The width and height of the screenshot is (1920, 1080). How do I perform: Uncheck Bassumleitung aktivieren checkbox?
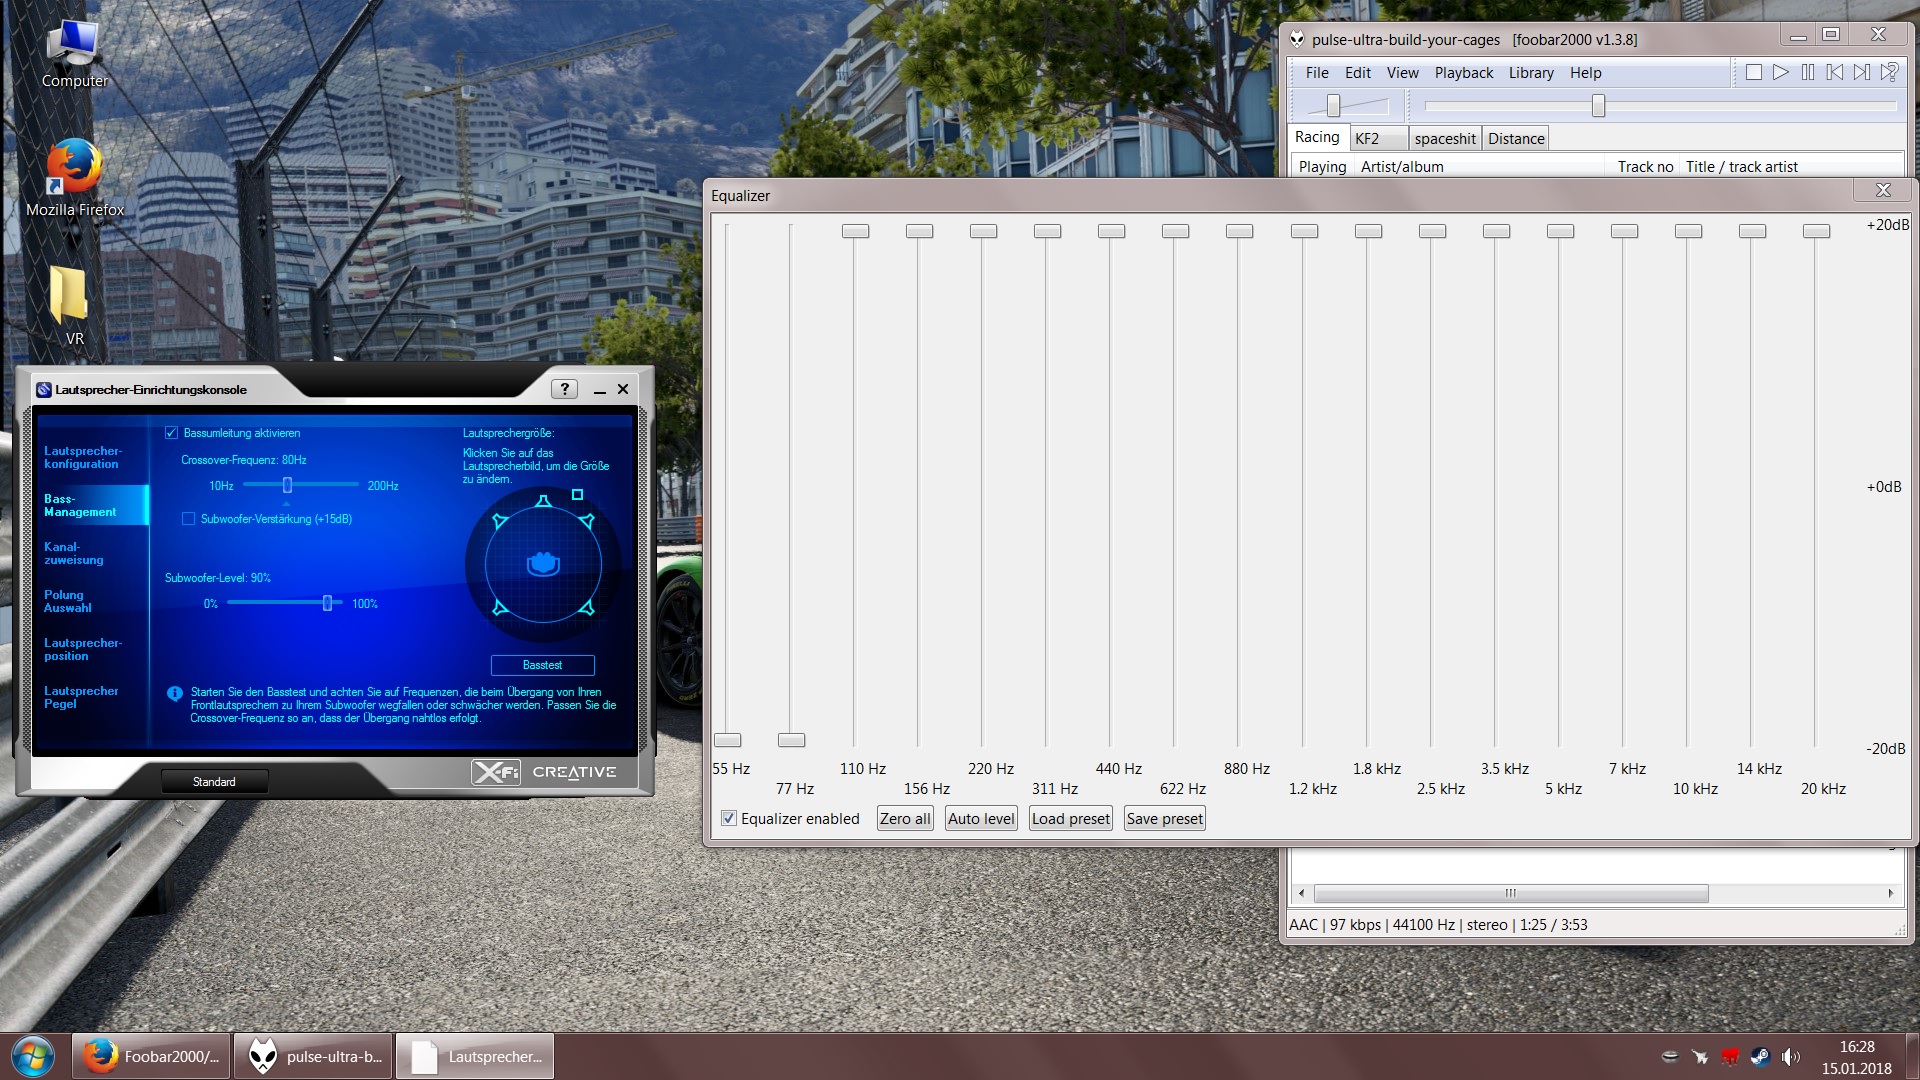[171, 433]
